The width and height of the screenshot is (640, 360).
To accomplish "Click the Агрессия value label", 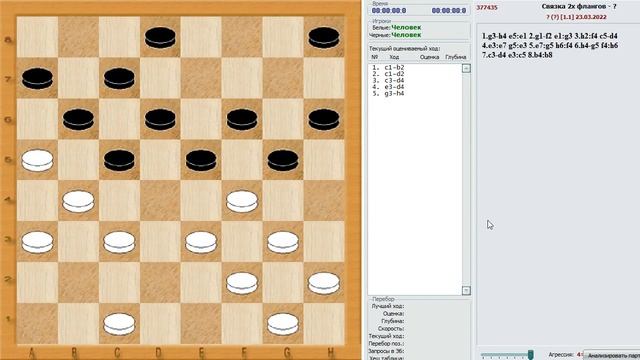I will pyautogui.click(x=561, y=355).
